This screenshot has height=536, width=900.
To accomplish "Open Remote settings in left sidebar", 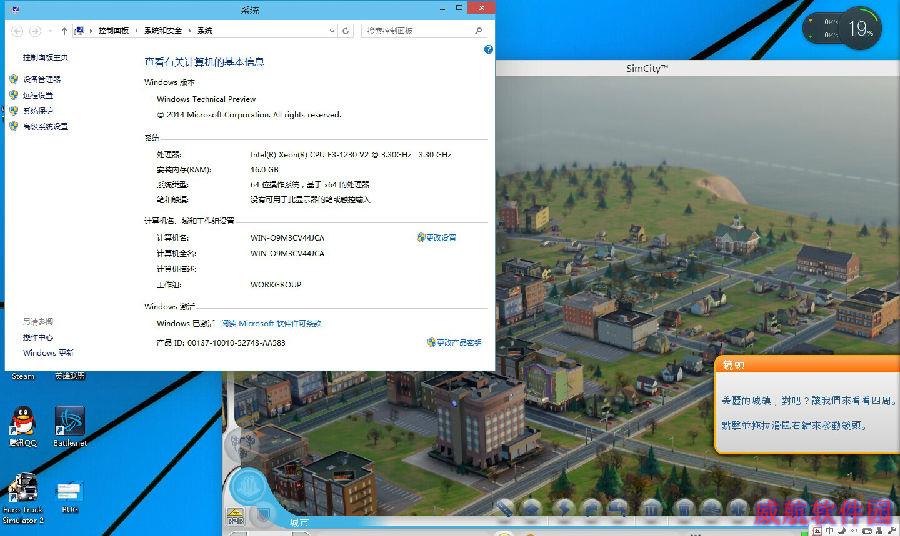I will pos(38,95).
